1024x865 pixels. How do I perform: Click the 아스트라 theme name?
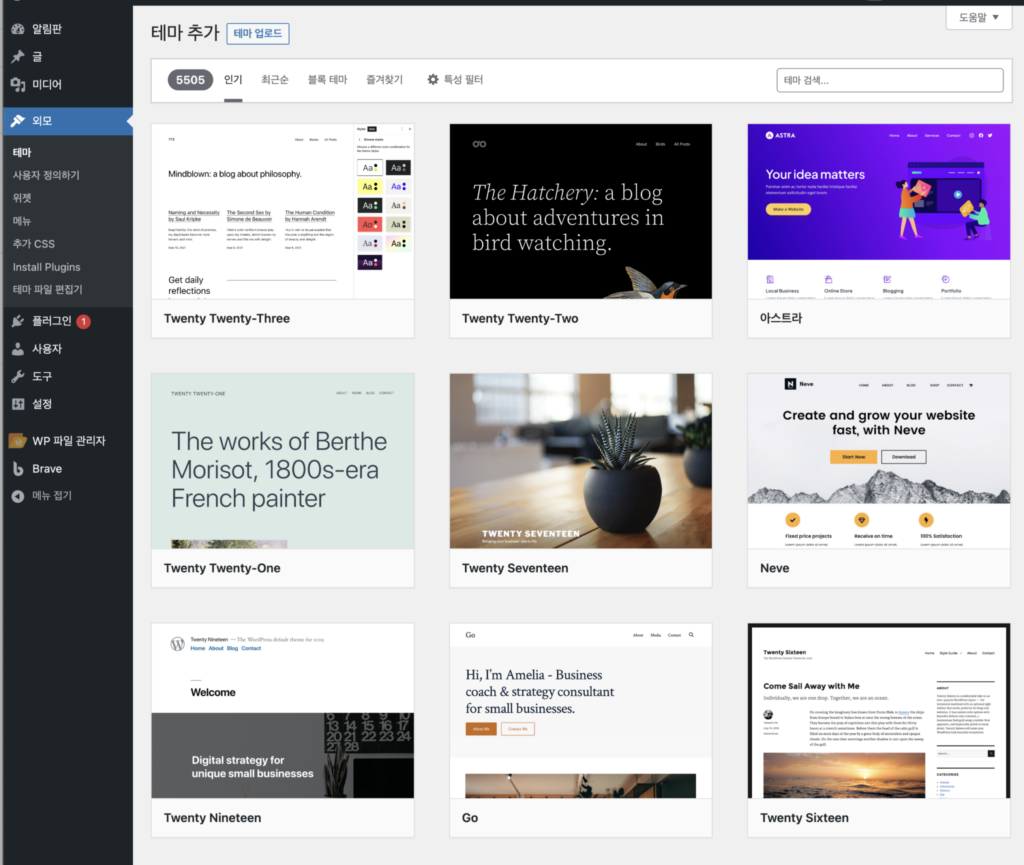coord(781,319)
